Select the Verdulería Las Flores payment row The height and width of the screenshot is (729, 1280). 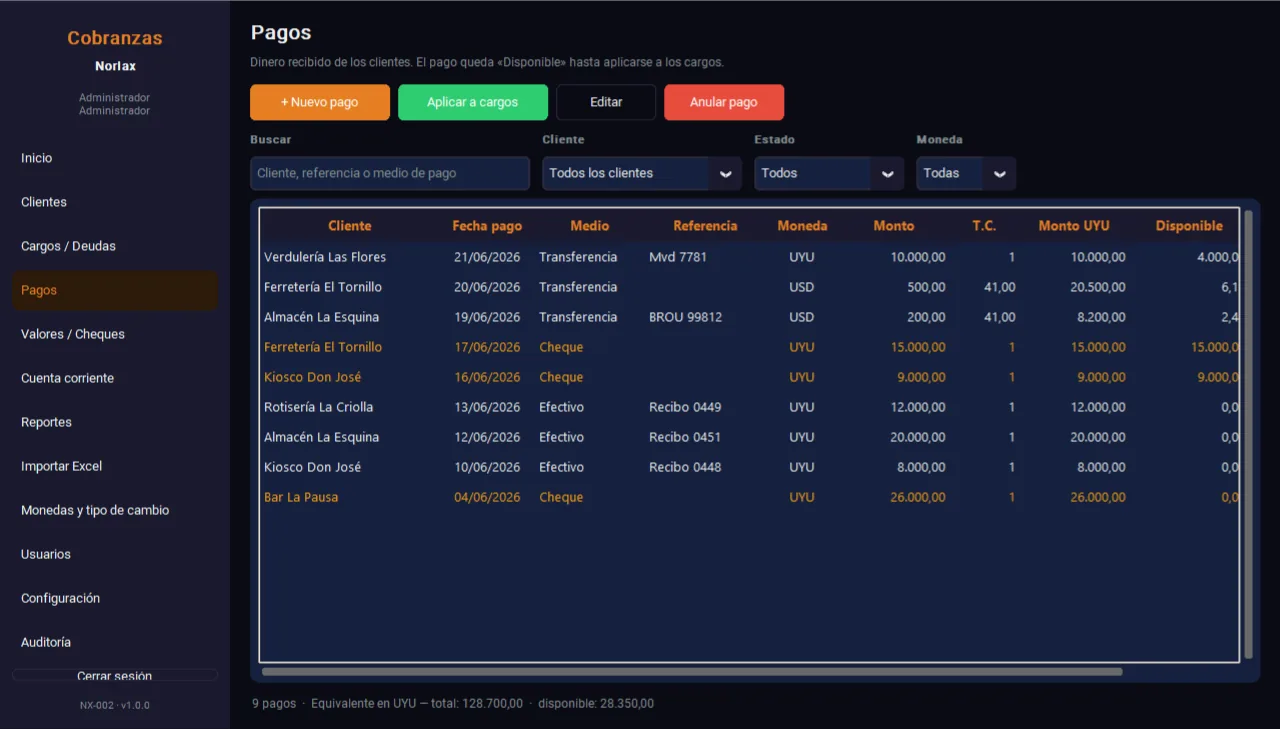(750, 257)
